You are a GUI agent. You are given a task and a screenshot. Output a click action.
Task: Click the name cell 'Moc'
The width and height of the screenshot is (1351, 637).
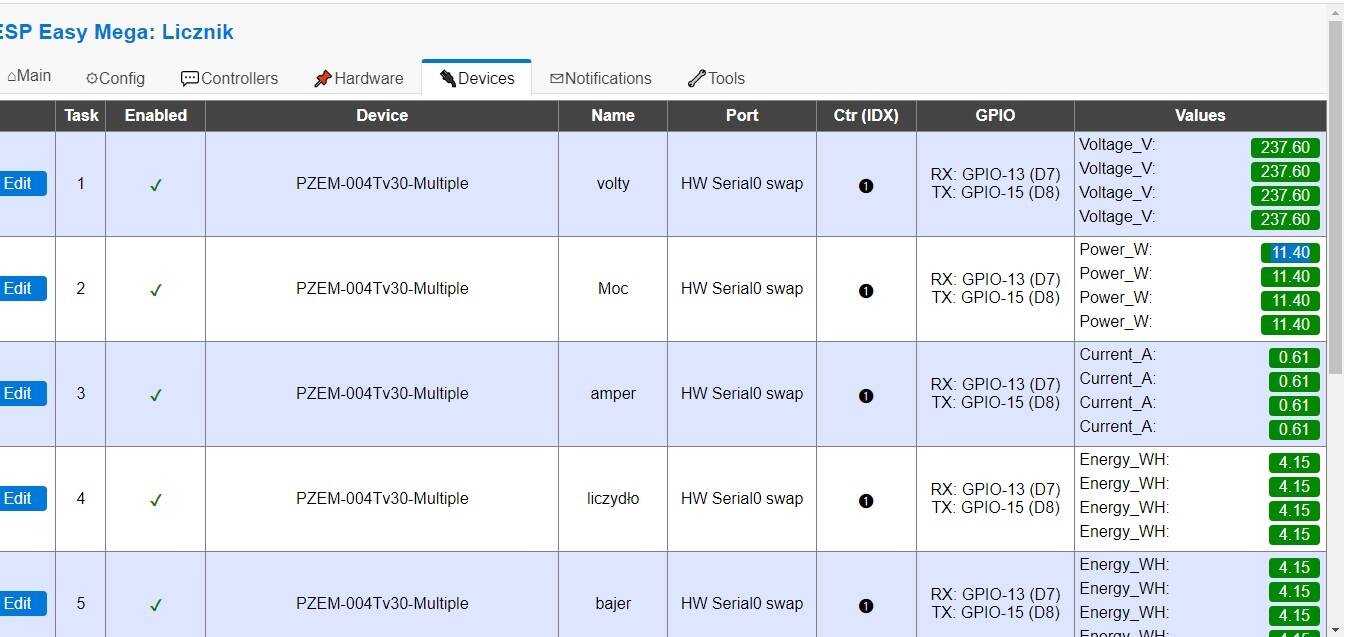pyautogui.click(x=613, y=289)
